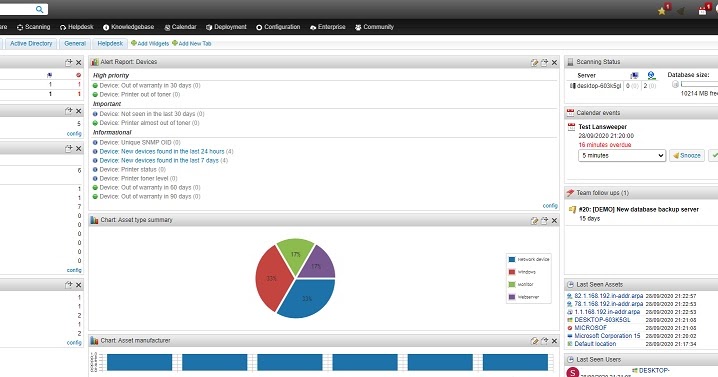The height and width of the screenshot is (377, 718).
Task: Switch to the Active Directory tab
Action: click(x=31, y=44)
